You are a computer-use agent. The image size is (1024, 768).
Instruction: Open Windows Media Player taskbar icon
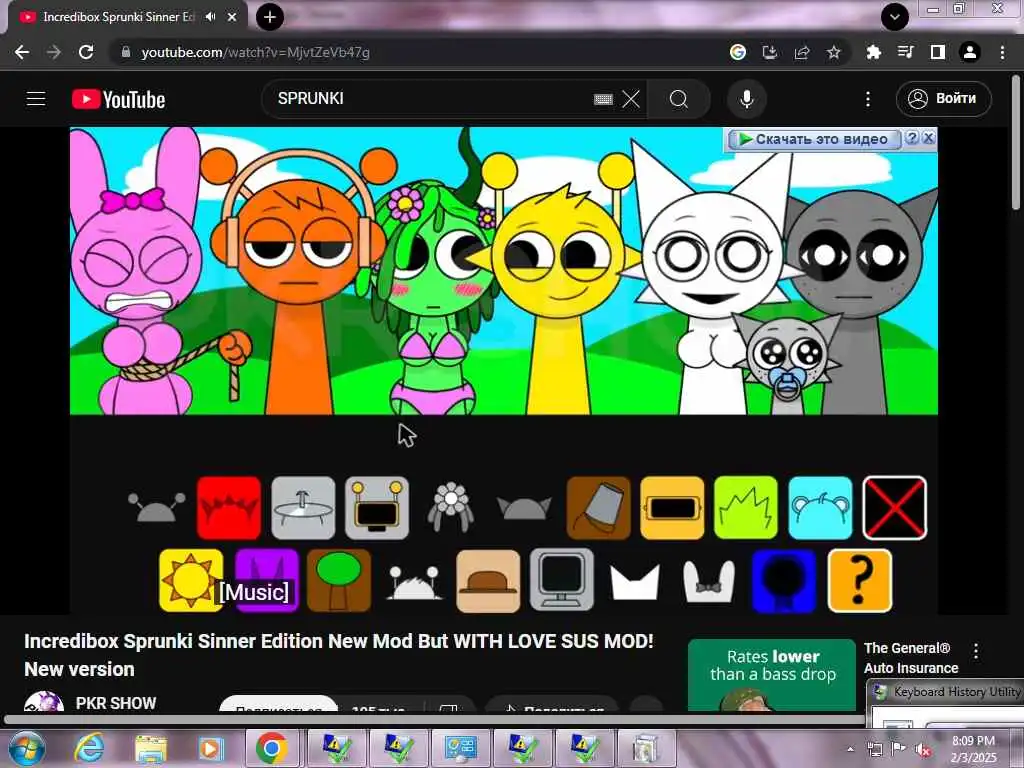[210, 748]
